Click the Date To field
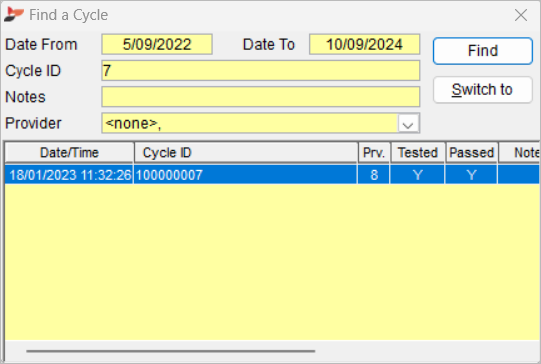The width and height of the screenshot is (541, 364). click(364, 44)
